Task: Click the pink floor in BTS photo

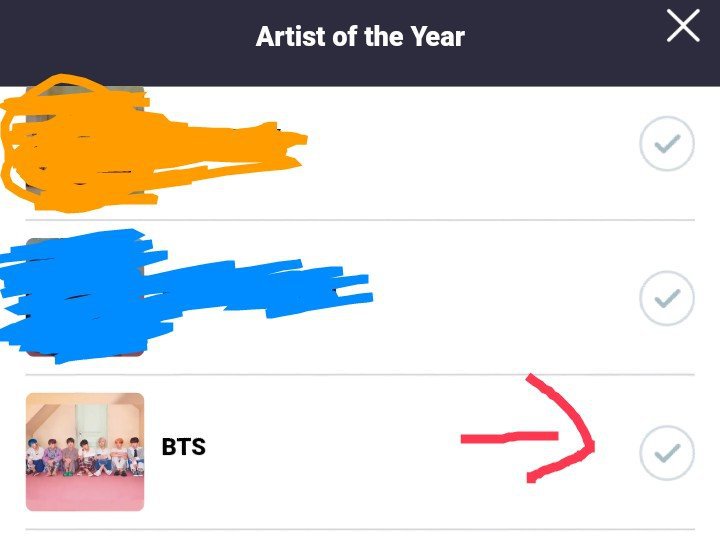Action: tap(85, 493)
